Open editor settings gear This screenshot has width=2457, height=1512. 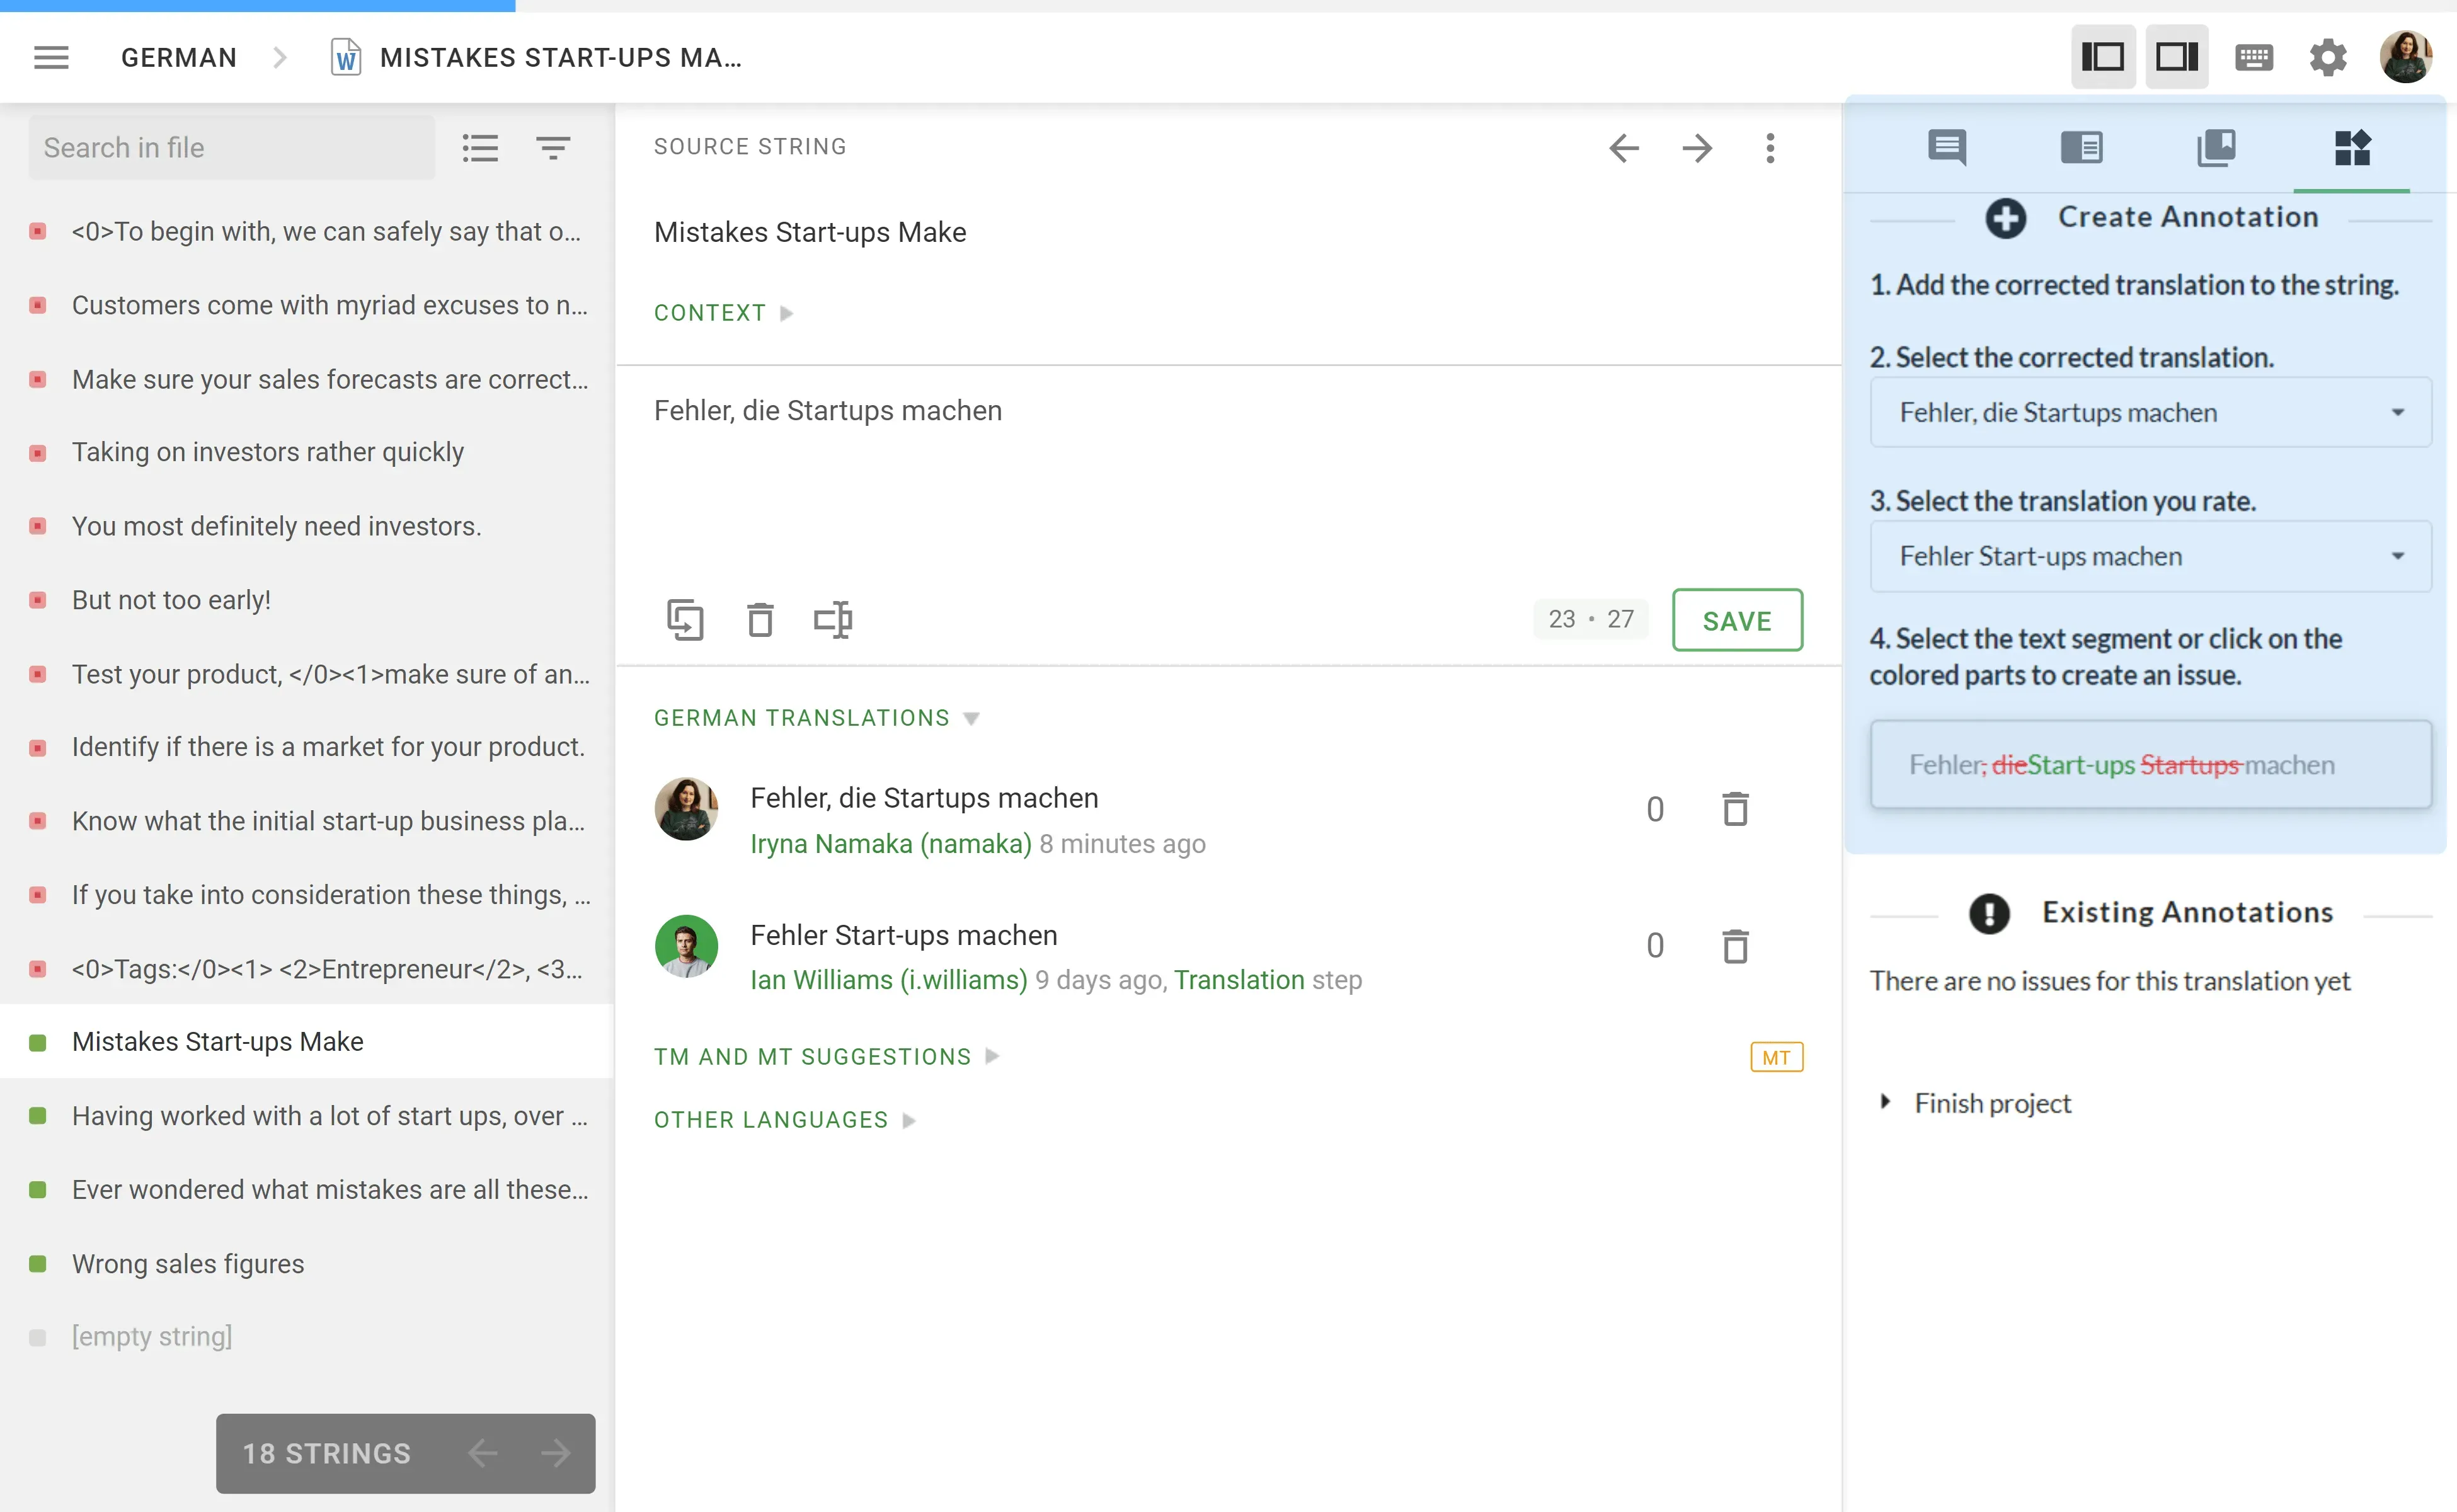click(x=2328, y=57)
